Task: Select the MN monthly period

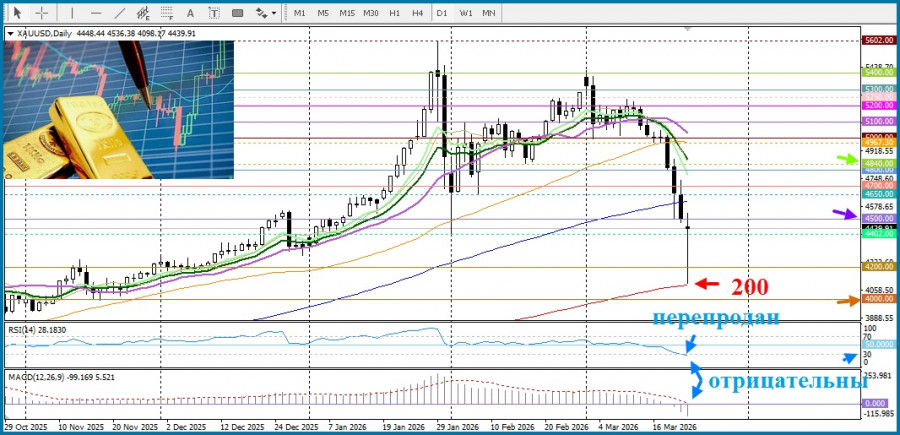Action: tap(489, 13)
